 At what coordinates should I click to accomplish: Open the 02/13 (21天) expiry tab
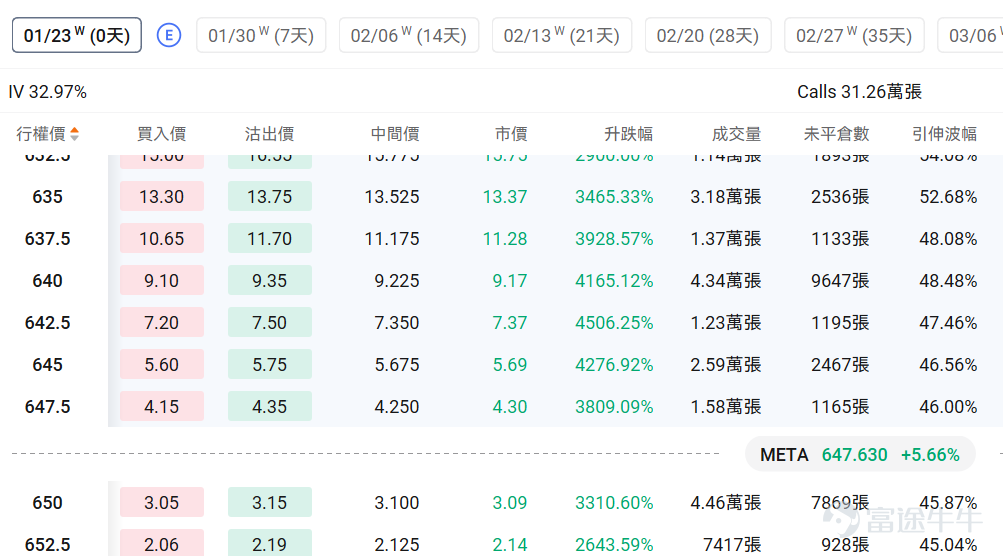(x=562, y=35)
